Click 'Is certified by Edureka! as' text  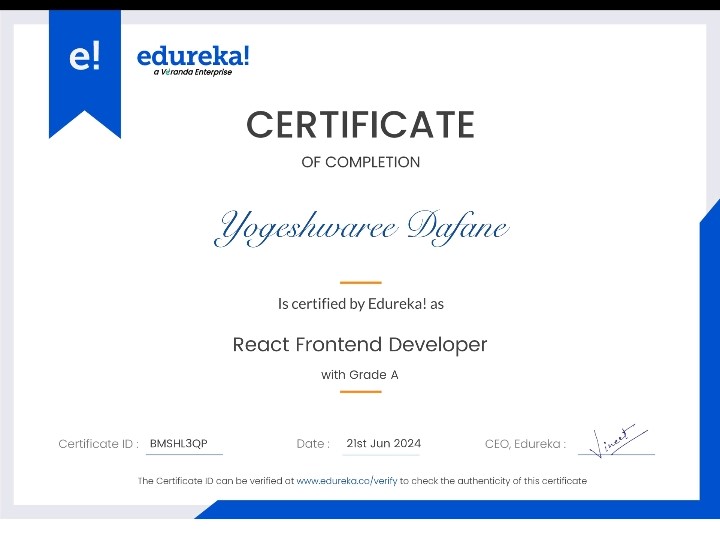point(360,304)
